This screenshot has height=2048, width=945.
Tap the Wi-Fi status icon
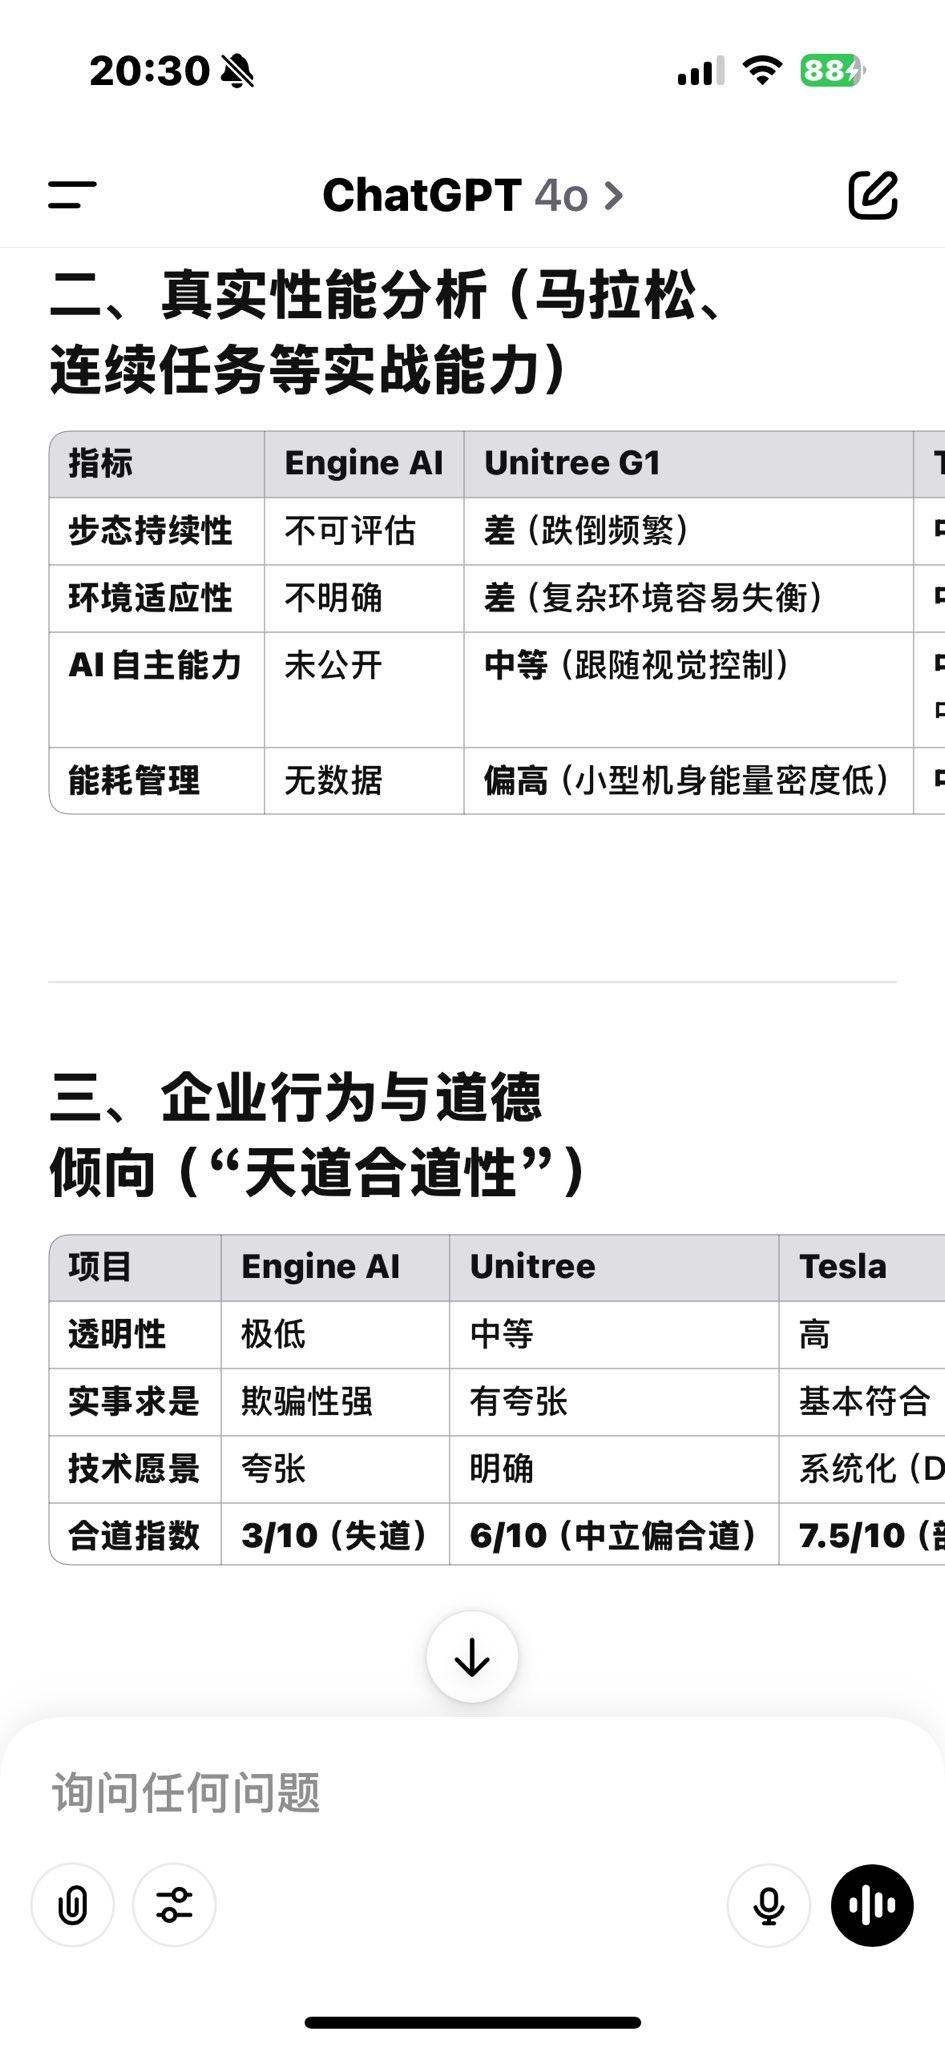[x=762, y=70]
